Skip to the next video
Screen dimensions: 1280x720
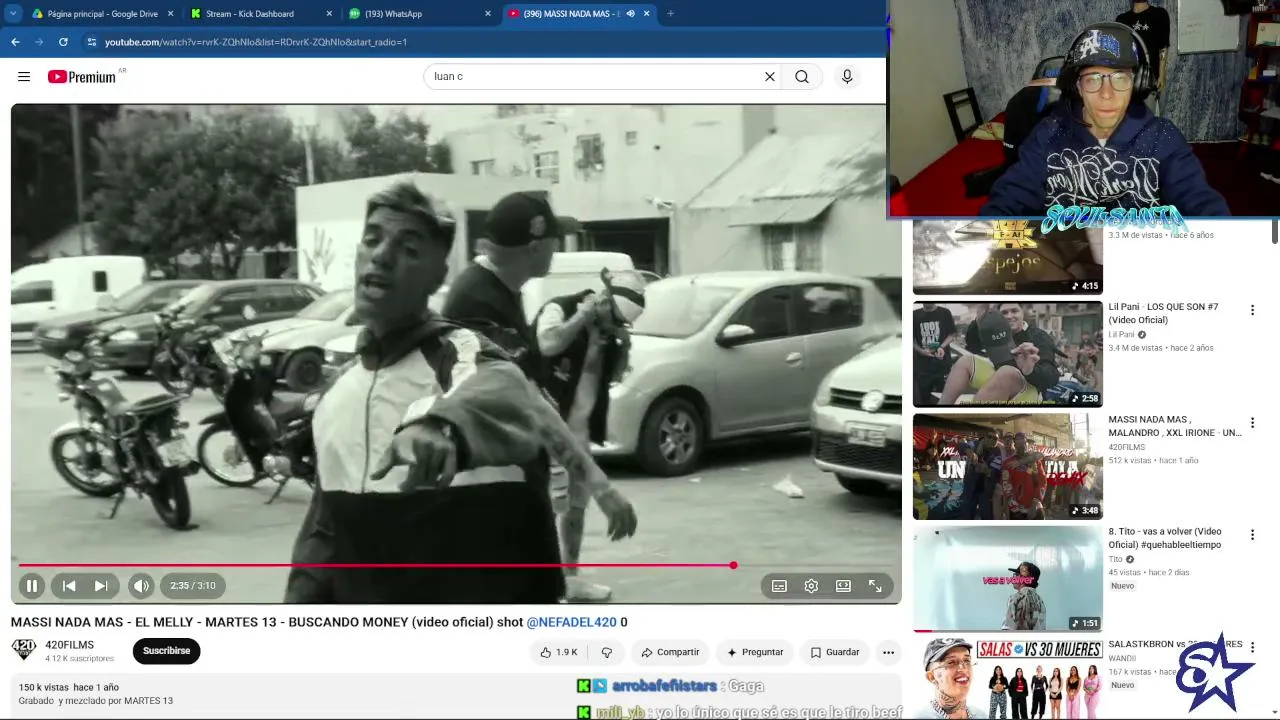pyautogui.click(x=101, y=586)
